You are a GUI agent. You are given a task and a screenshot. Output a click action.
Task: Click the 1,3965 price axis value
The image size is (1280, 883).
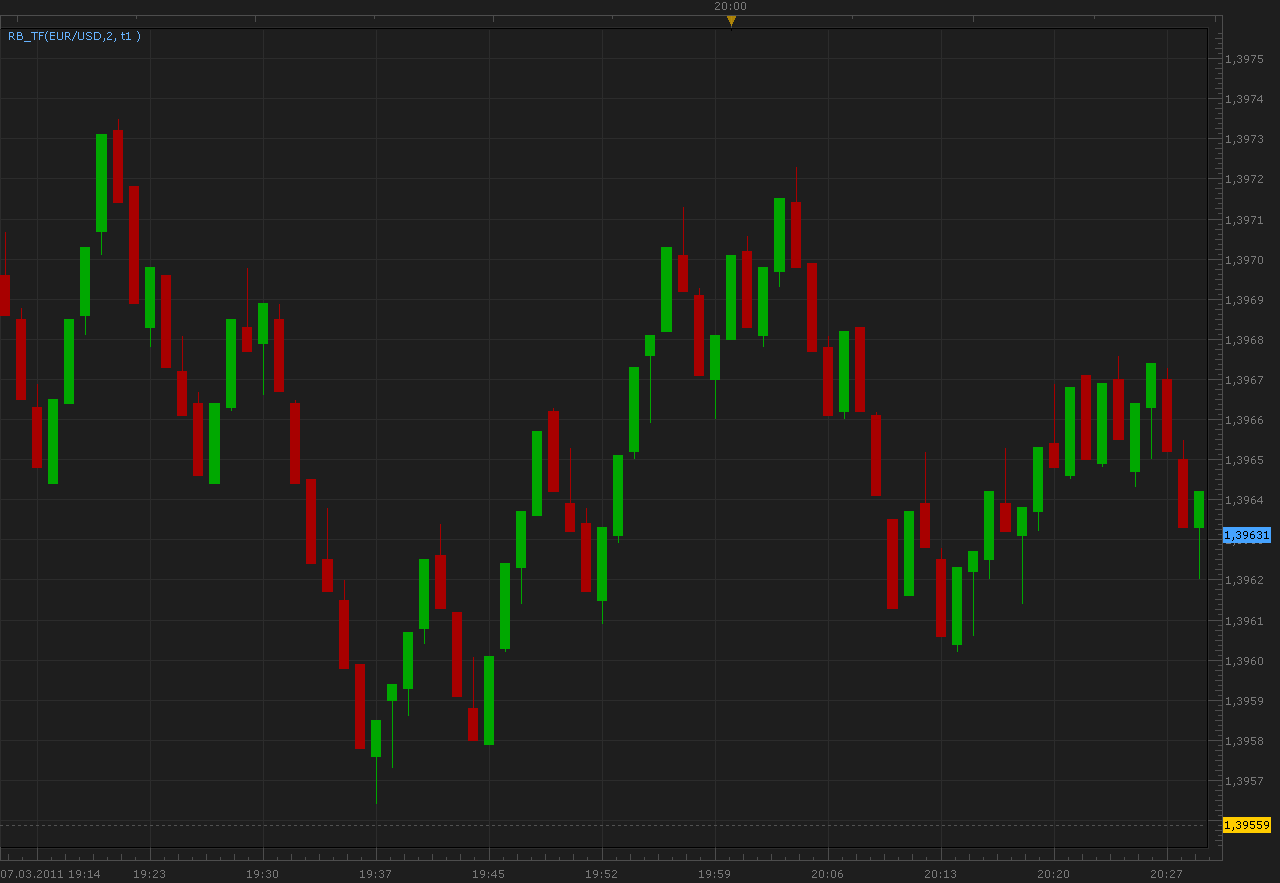(x=1245, y=460)
